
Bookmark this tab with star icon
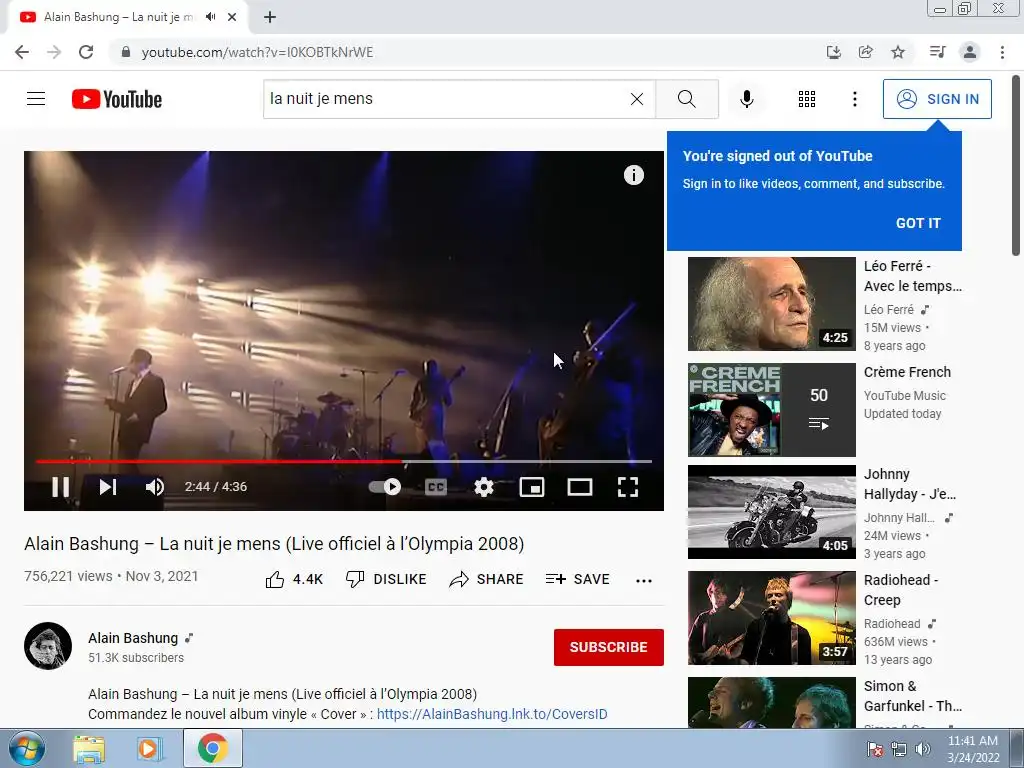click(898, 52)
